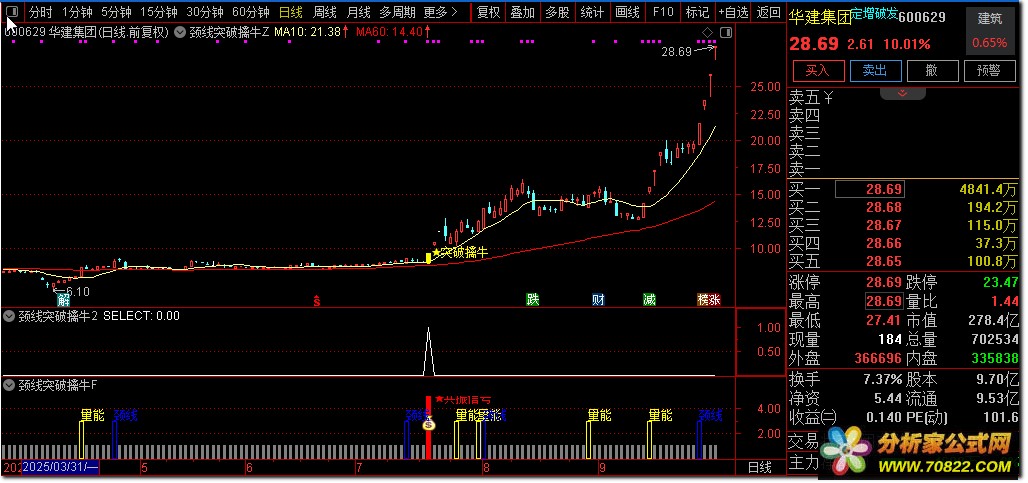Click stock code 600629 in header
This screenshot has height=483, width=1028.
pos(922,17)
